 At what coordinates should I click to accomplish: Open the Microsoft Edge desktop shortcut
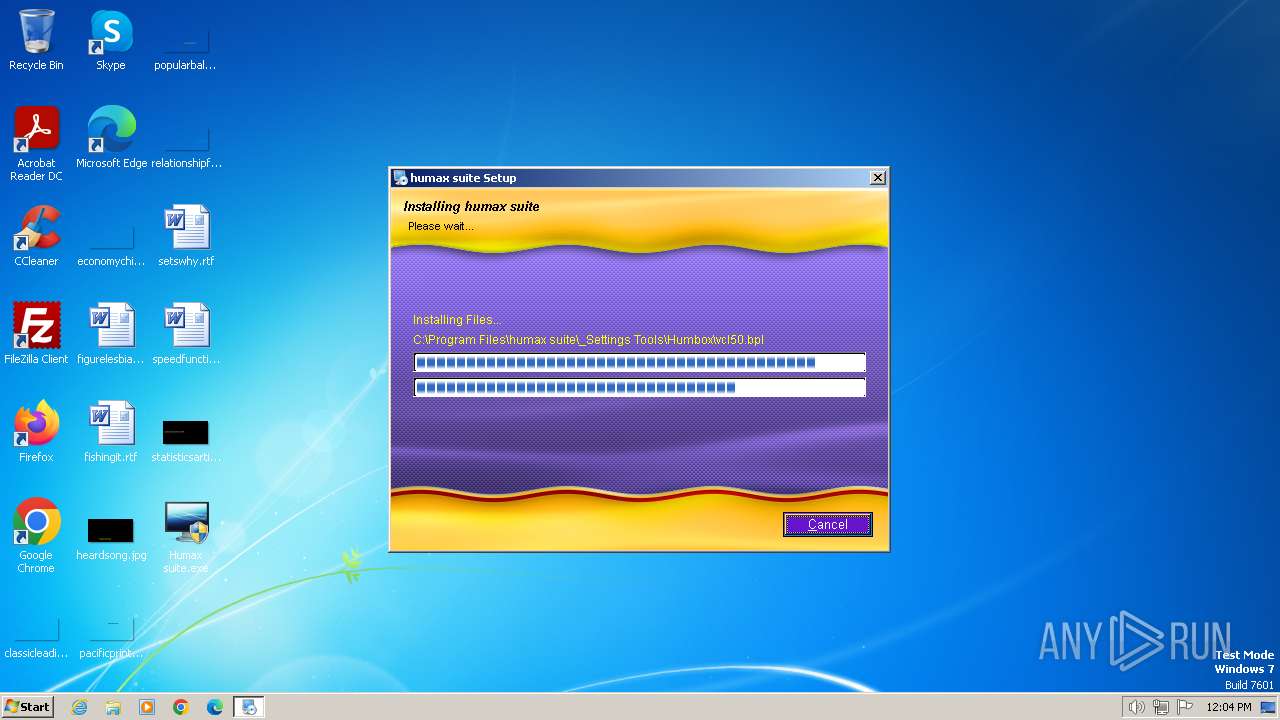tap(111, 138)
